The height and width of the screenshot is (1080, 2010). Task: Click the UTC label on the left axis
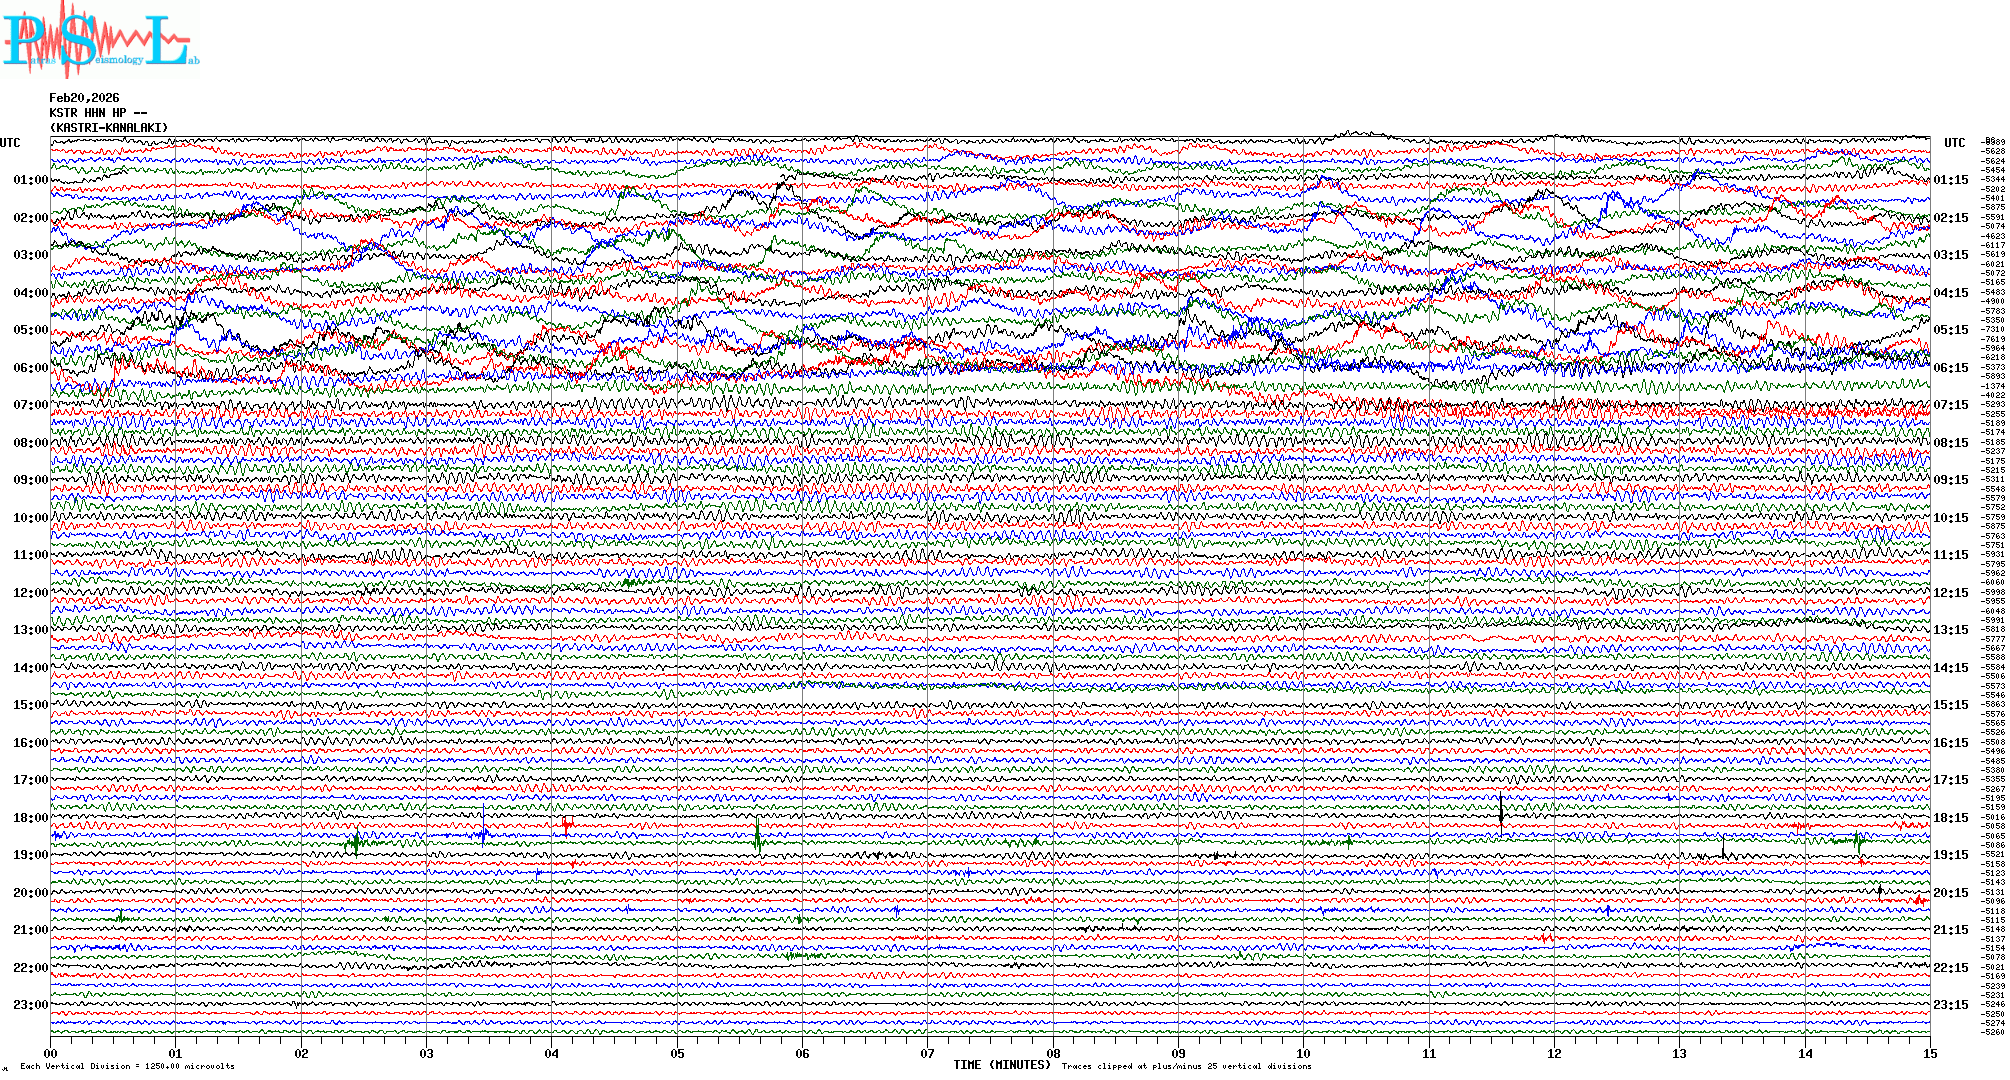(x=10, y=143)
